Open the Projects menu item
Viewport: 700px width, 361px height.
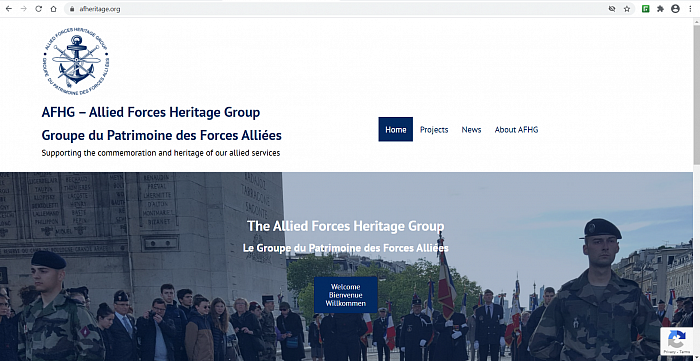click(x=434, y=130)
